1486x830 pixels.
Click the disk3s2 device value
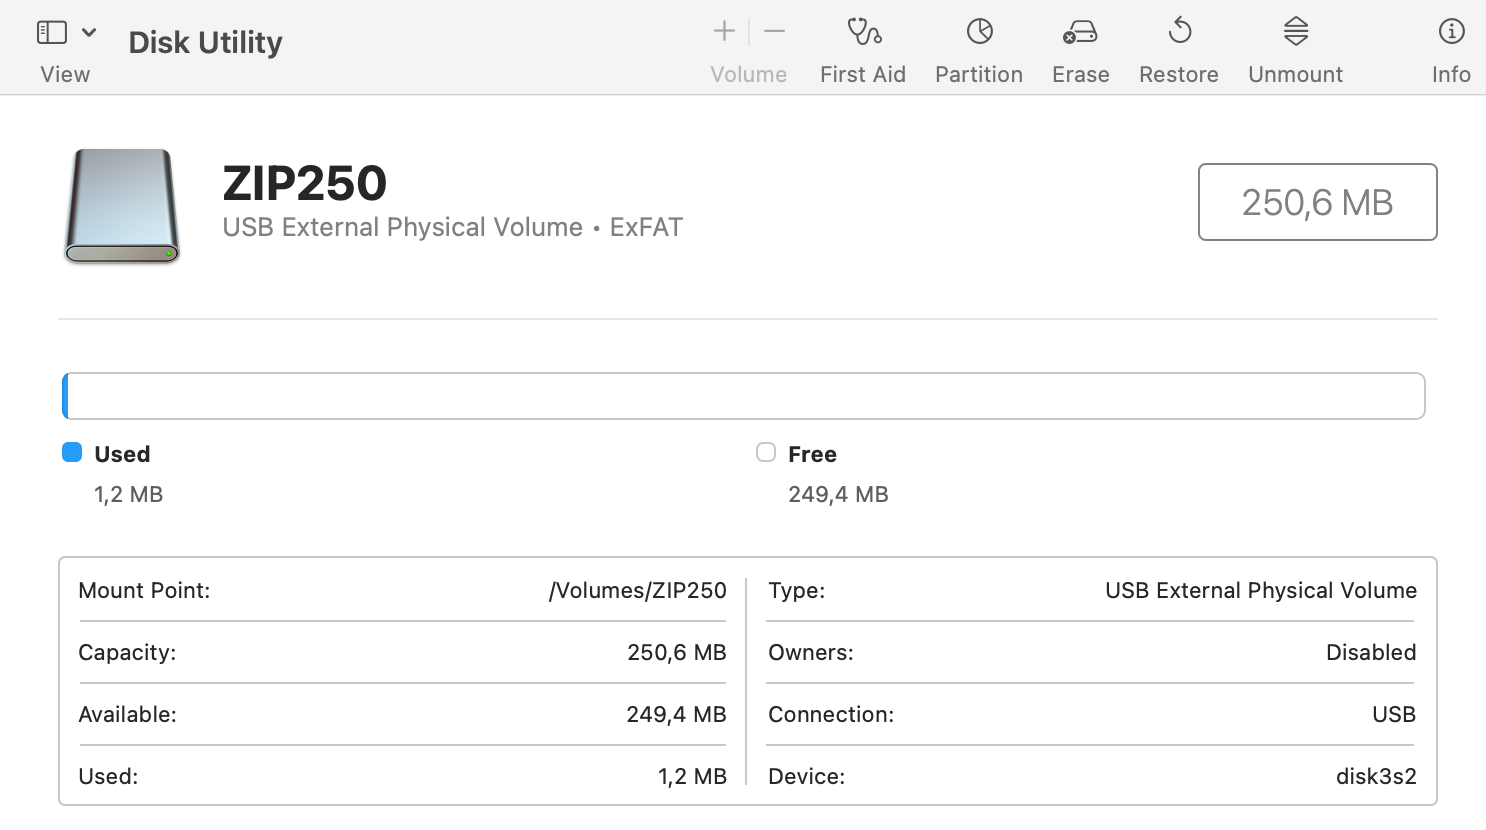[x=1376, y=777]
